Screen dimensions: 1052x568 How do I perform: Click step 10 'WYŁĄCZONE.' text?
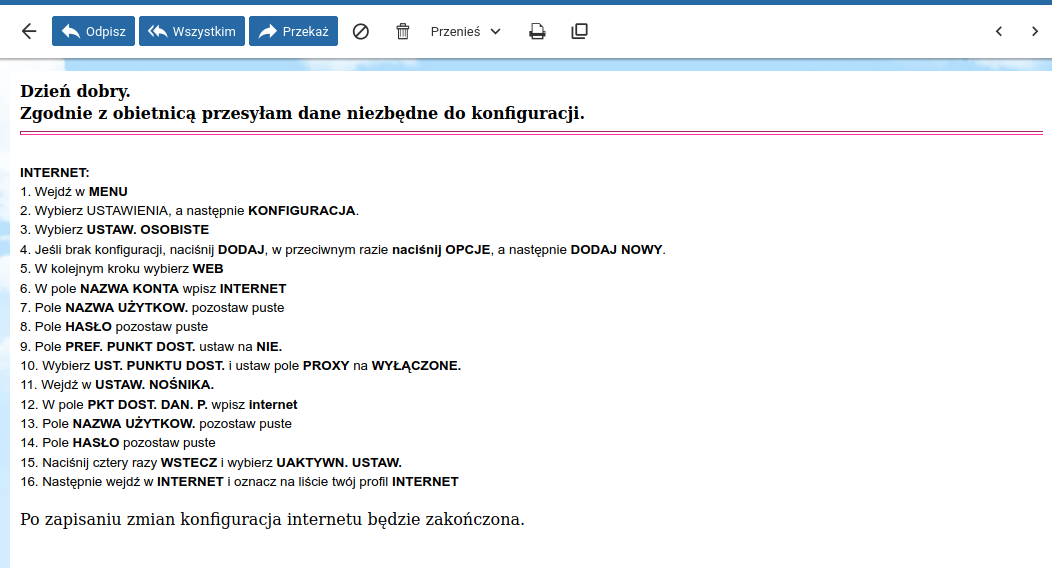[416, 365]
